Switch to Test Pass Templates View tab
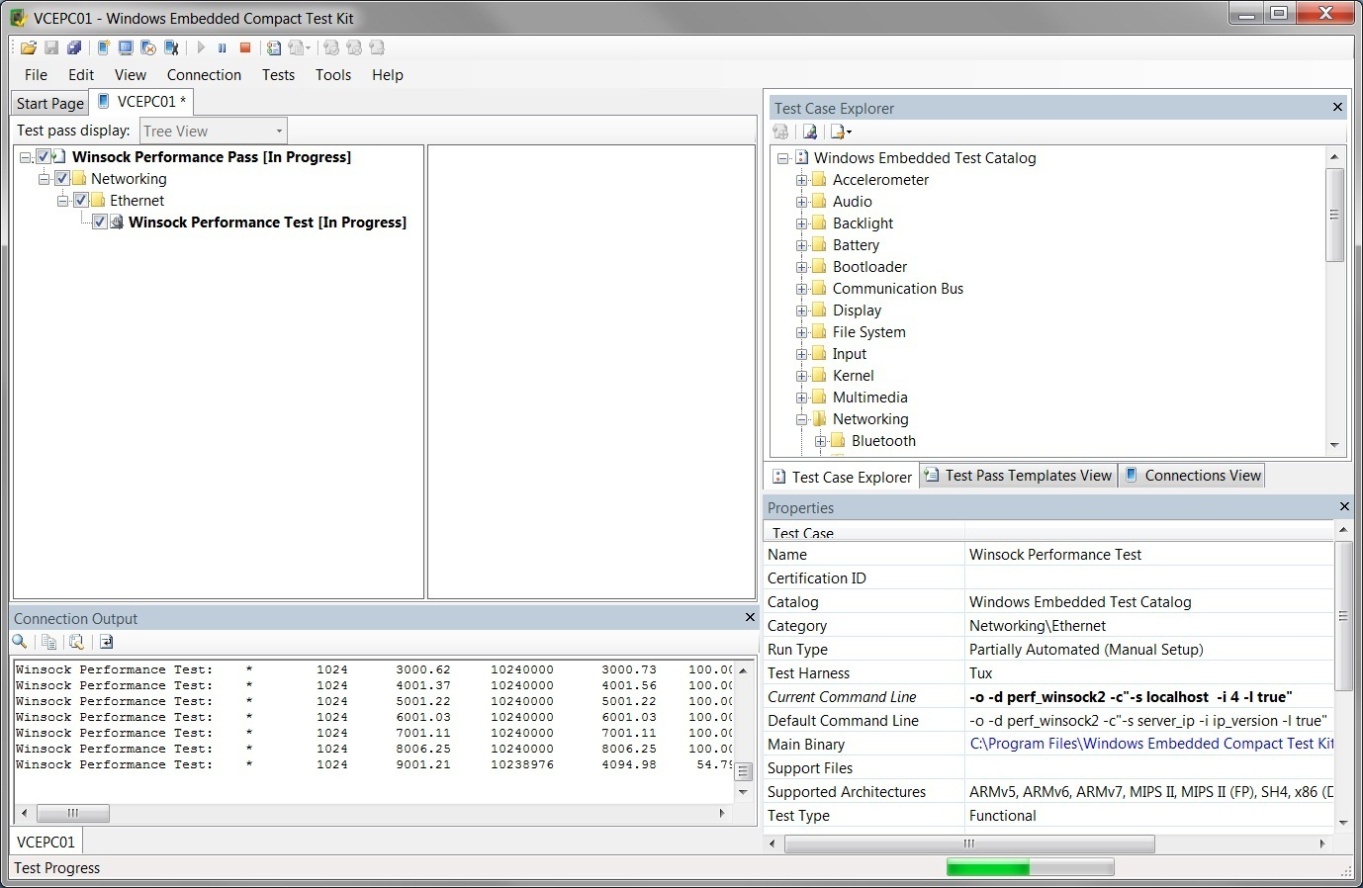The image size is (1363, 888). 1018,476
